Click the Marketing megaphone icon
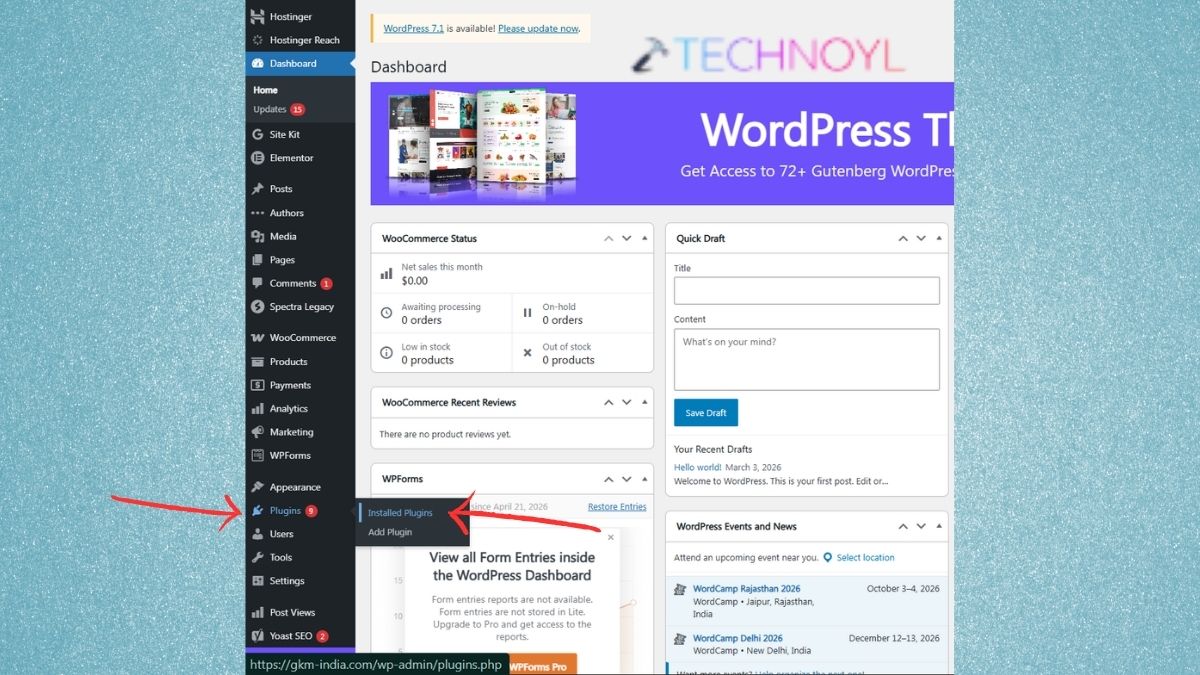 click(258, 432)
